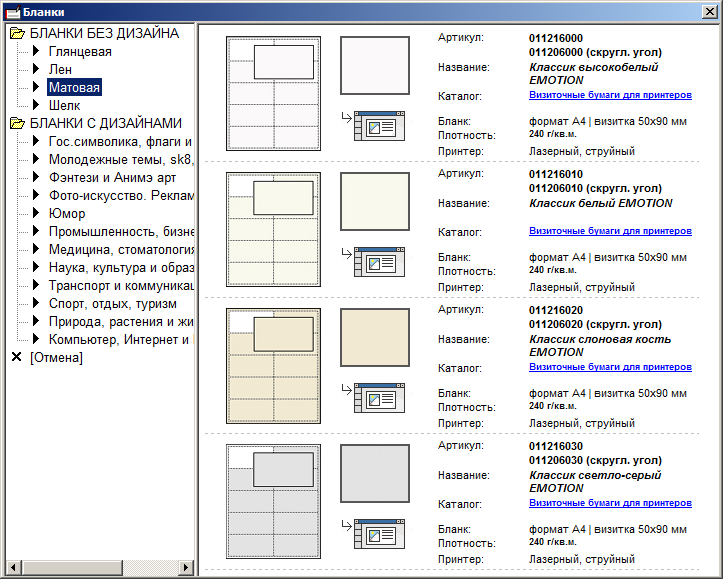Click folder icon of БЛАНКИ БЕЗ ДИЗАЙНА
The width and height of the screenshot is (723, 579).
point(18,33)
